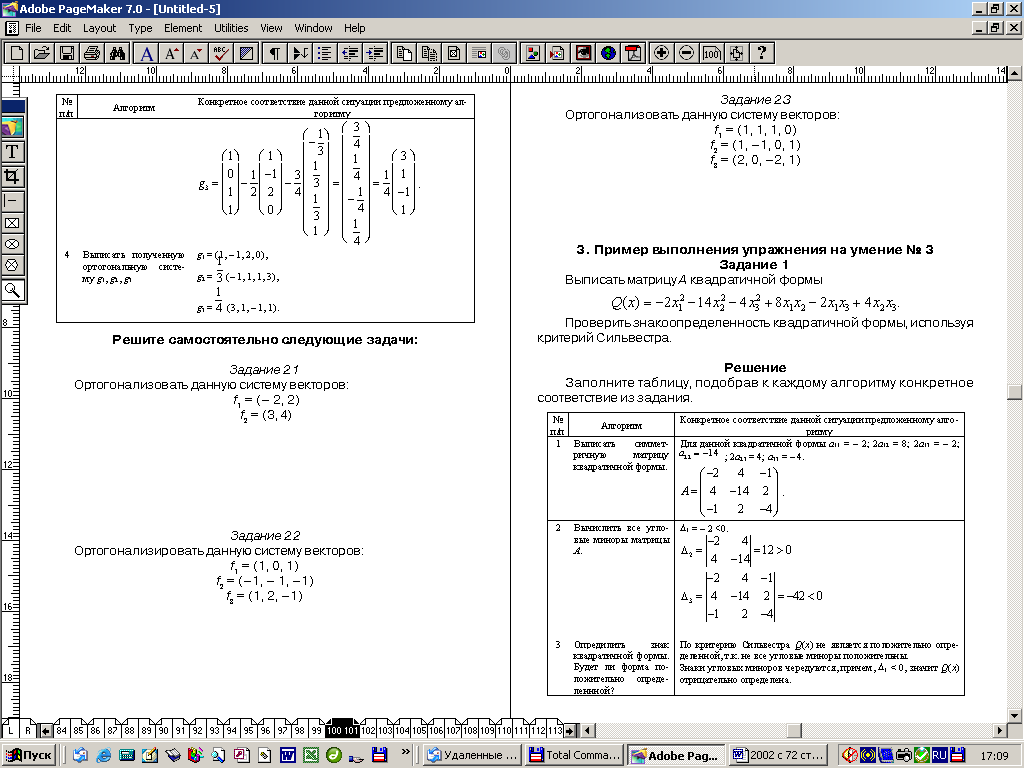Open Character Specs with the large A icon

click(x=147, y=53)
